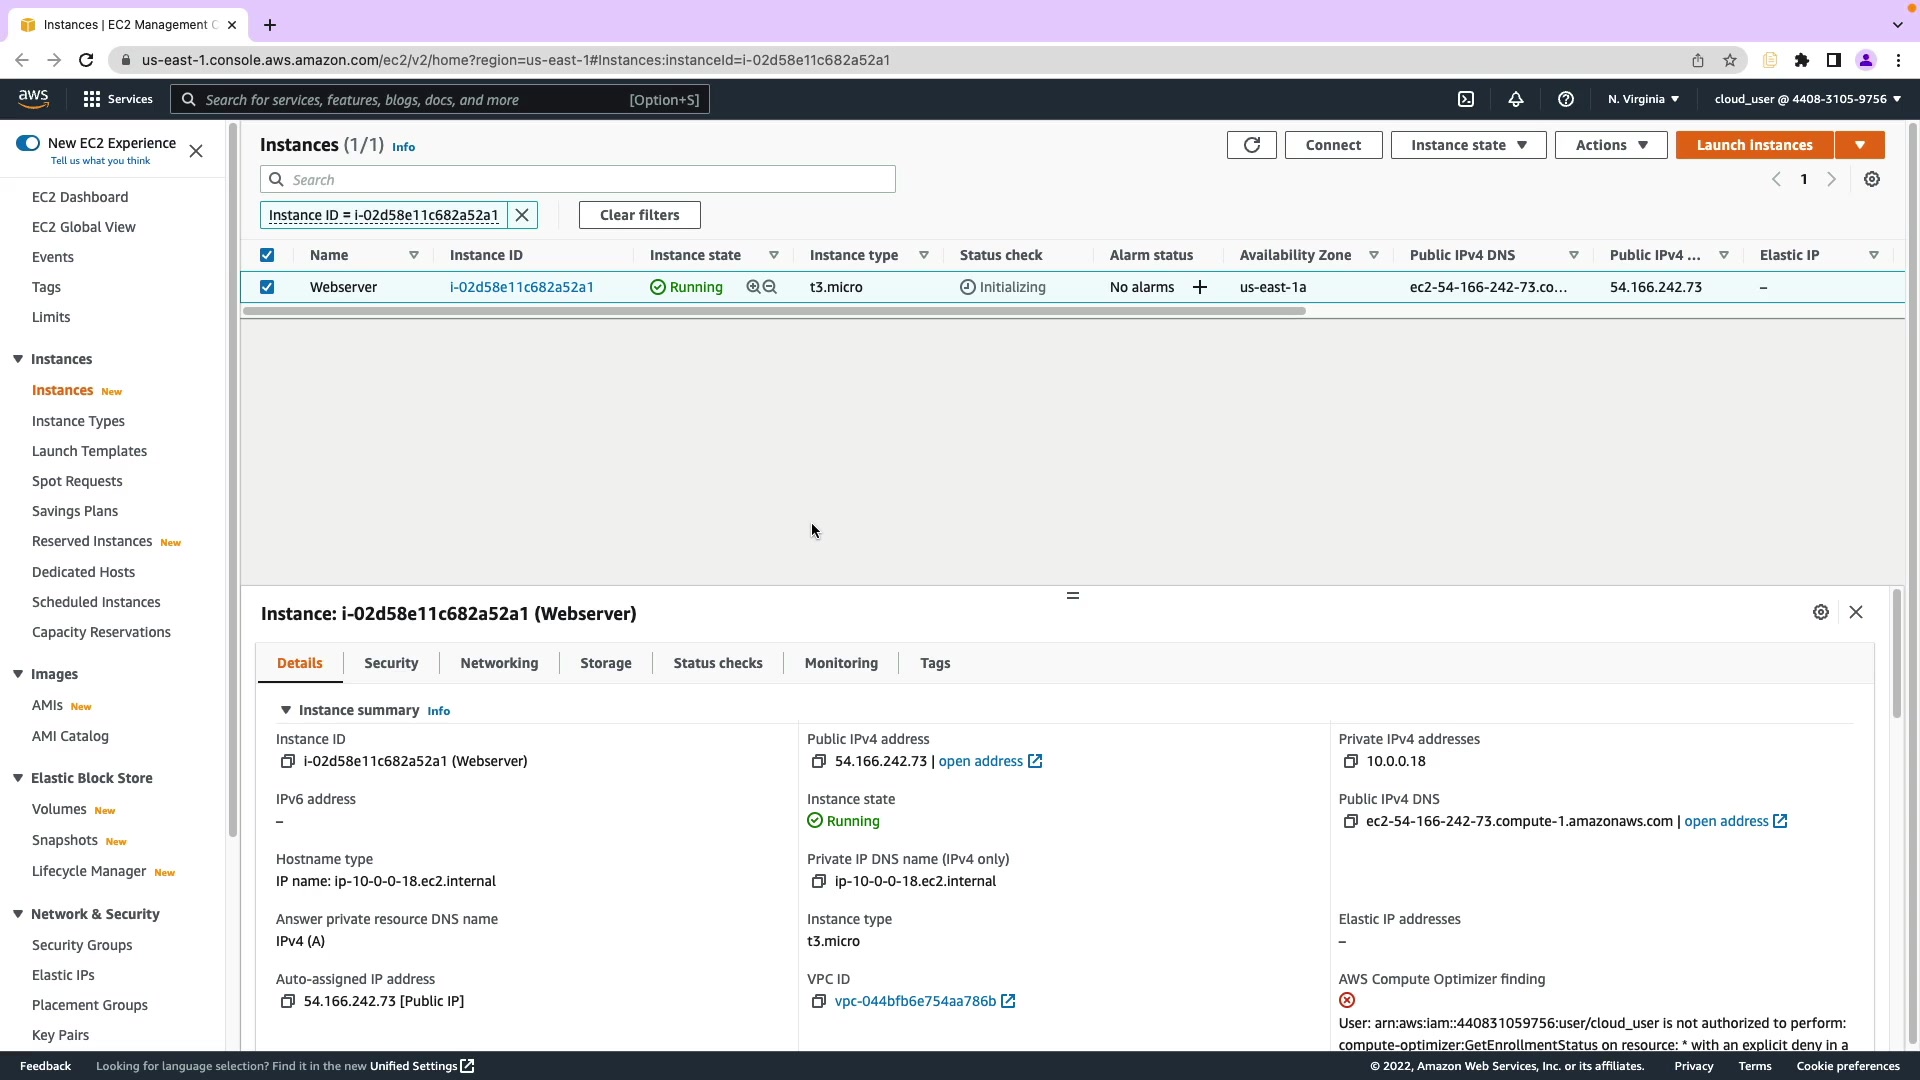1920x1080 pixels.
Task: Copy the public IPv4 address 54.166.242.73
Action: click(x=819, y=762)
